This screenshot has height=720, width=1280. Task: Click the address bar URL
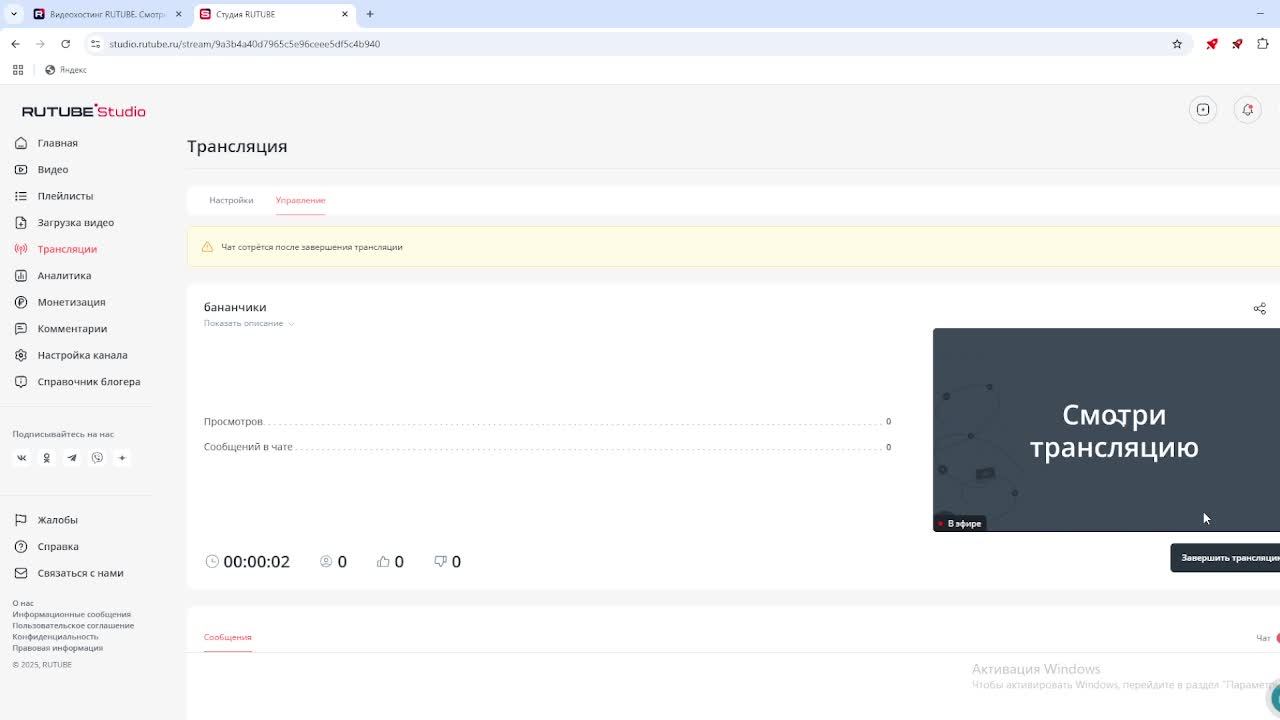click(244, 44)
